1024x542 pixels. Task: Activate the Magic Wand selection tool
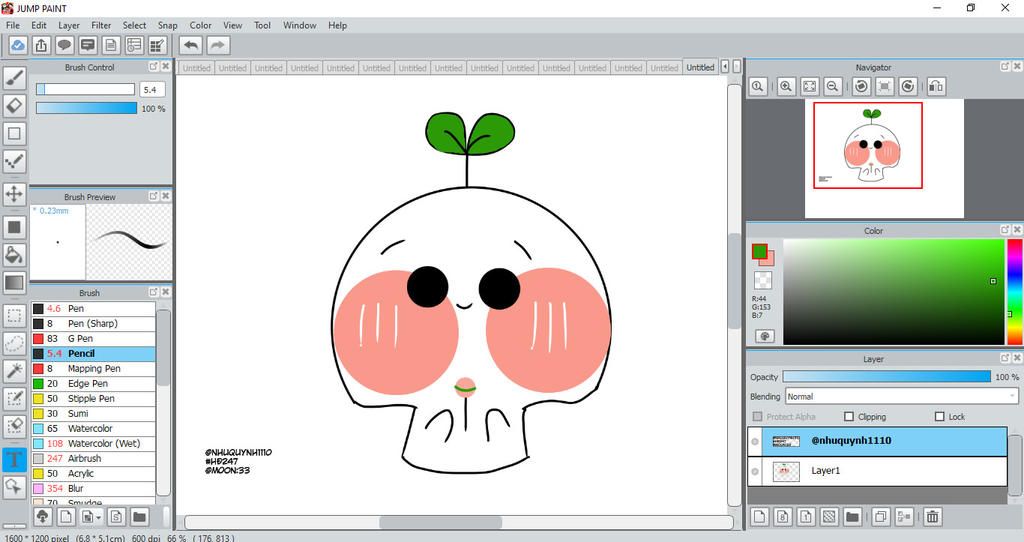14,371
